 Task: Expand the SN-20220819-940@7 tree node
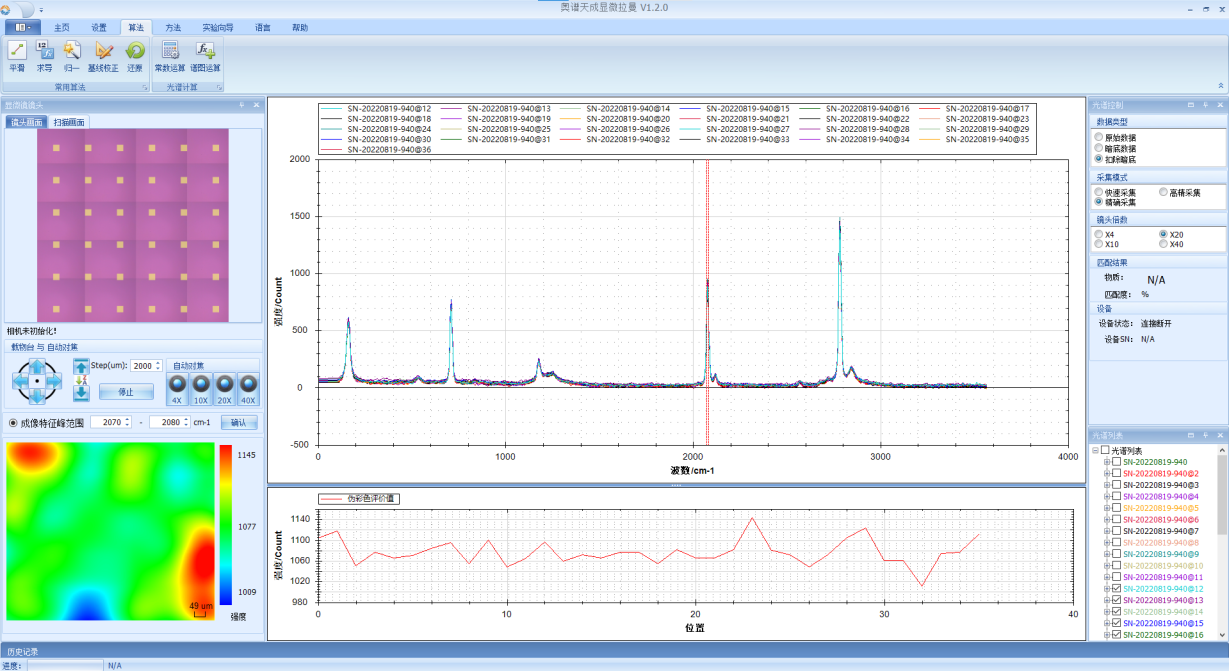[1107, 531]
